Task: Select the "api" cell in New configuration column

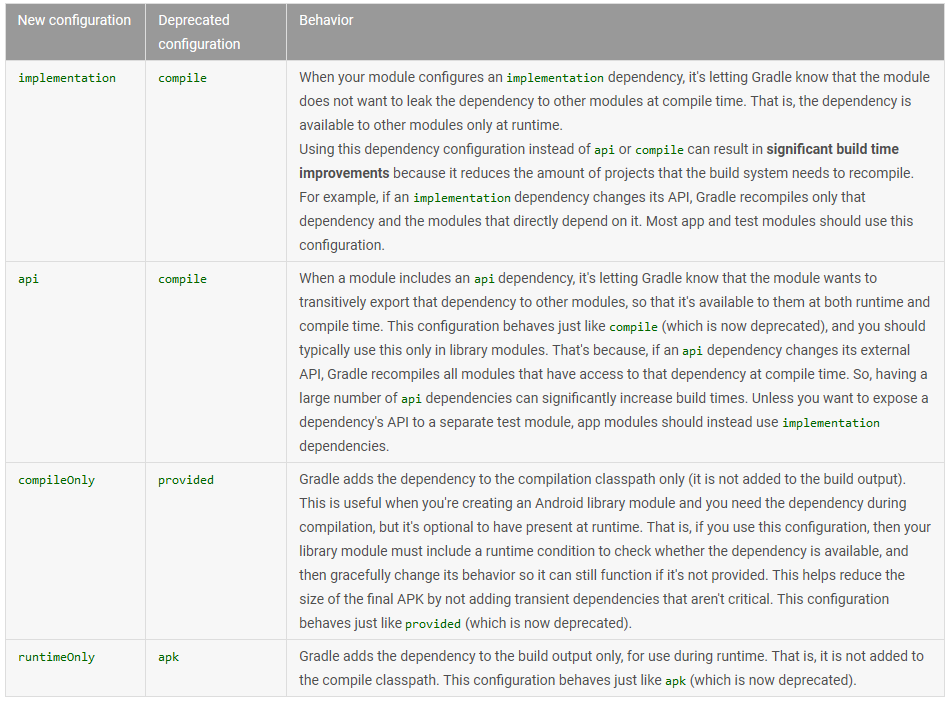Action: tap(28, 279)
